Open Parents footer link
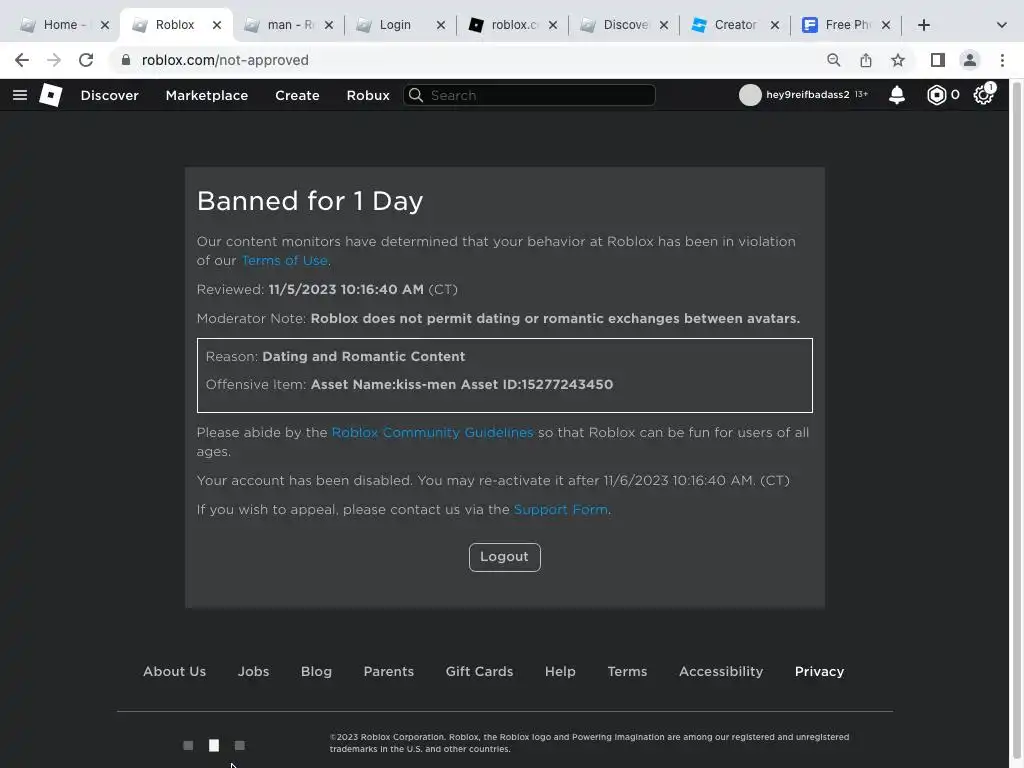 (x=389, y=671)
